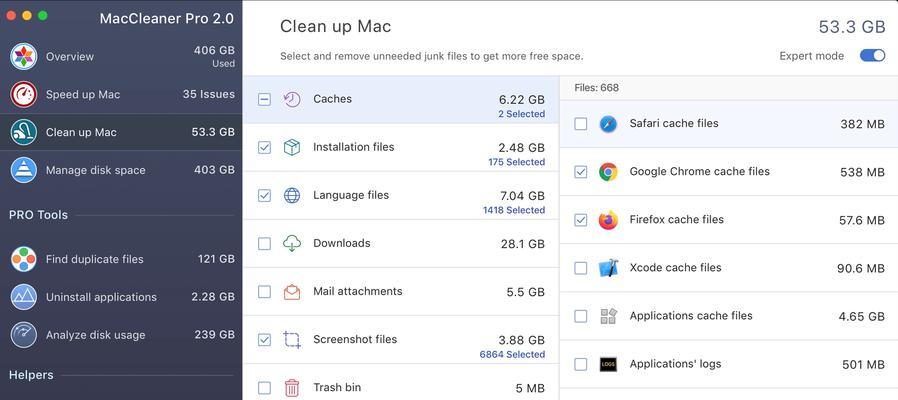Open the Overview flower icon
This screenshot has height=400, width=898.
(x=23, y=56)
